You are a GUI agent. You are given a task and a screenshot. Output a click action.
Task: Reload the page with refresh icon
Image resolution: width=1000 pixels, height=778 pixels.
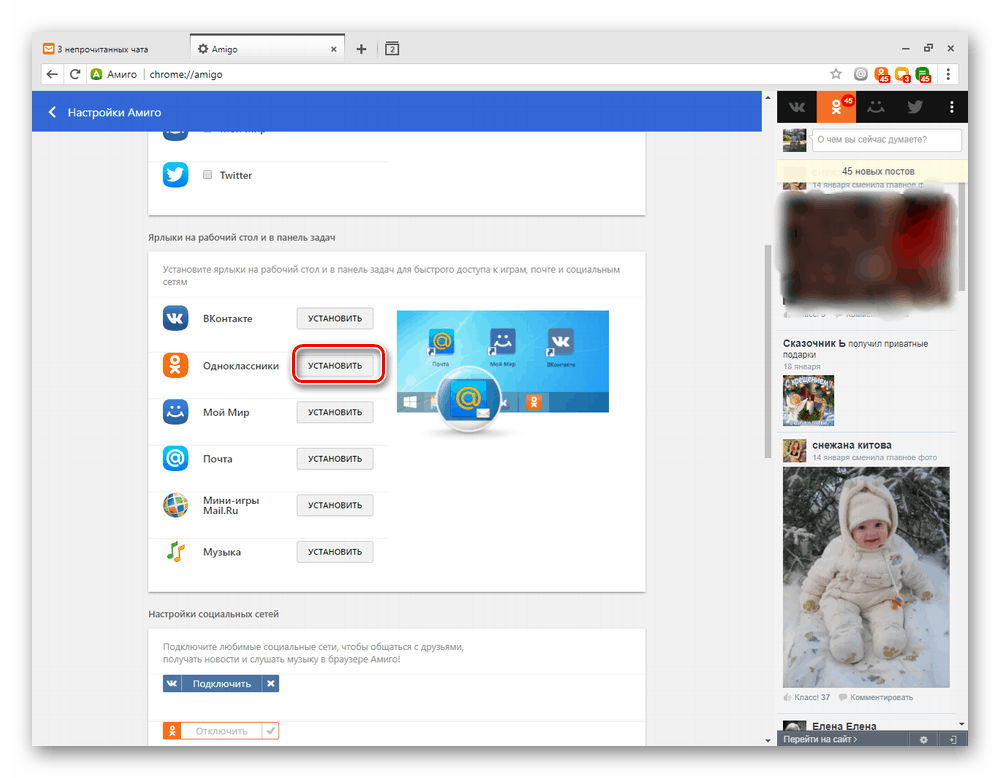[75, 74]
